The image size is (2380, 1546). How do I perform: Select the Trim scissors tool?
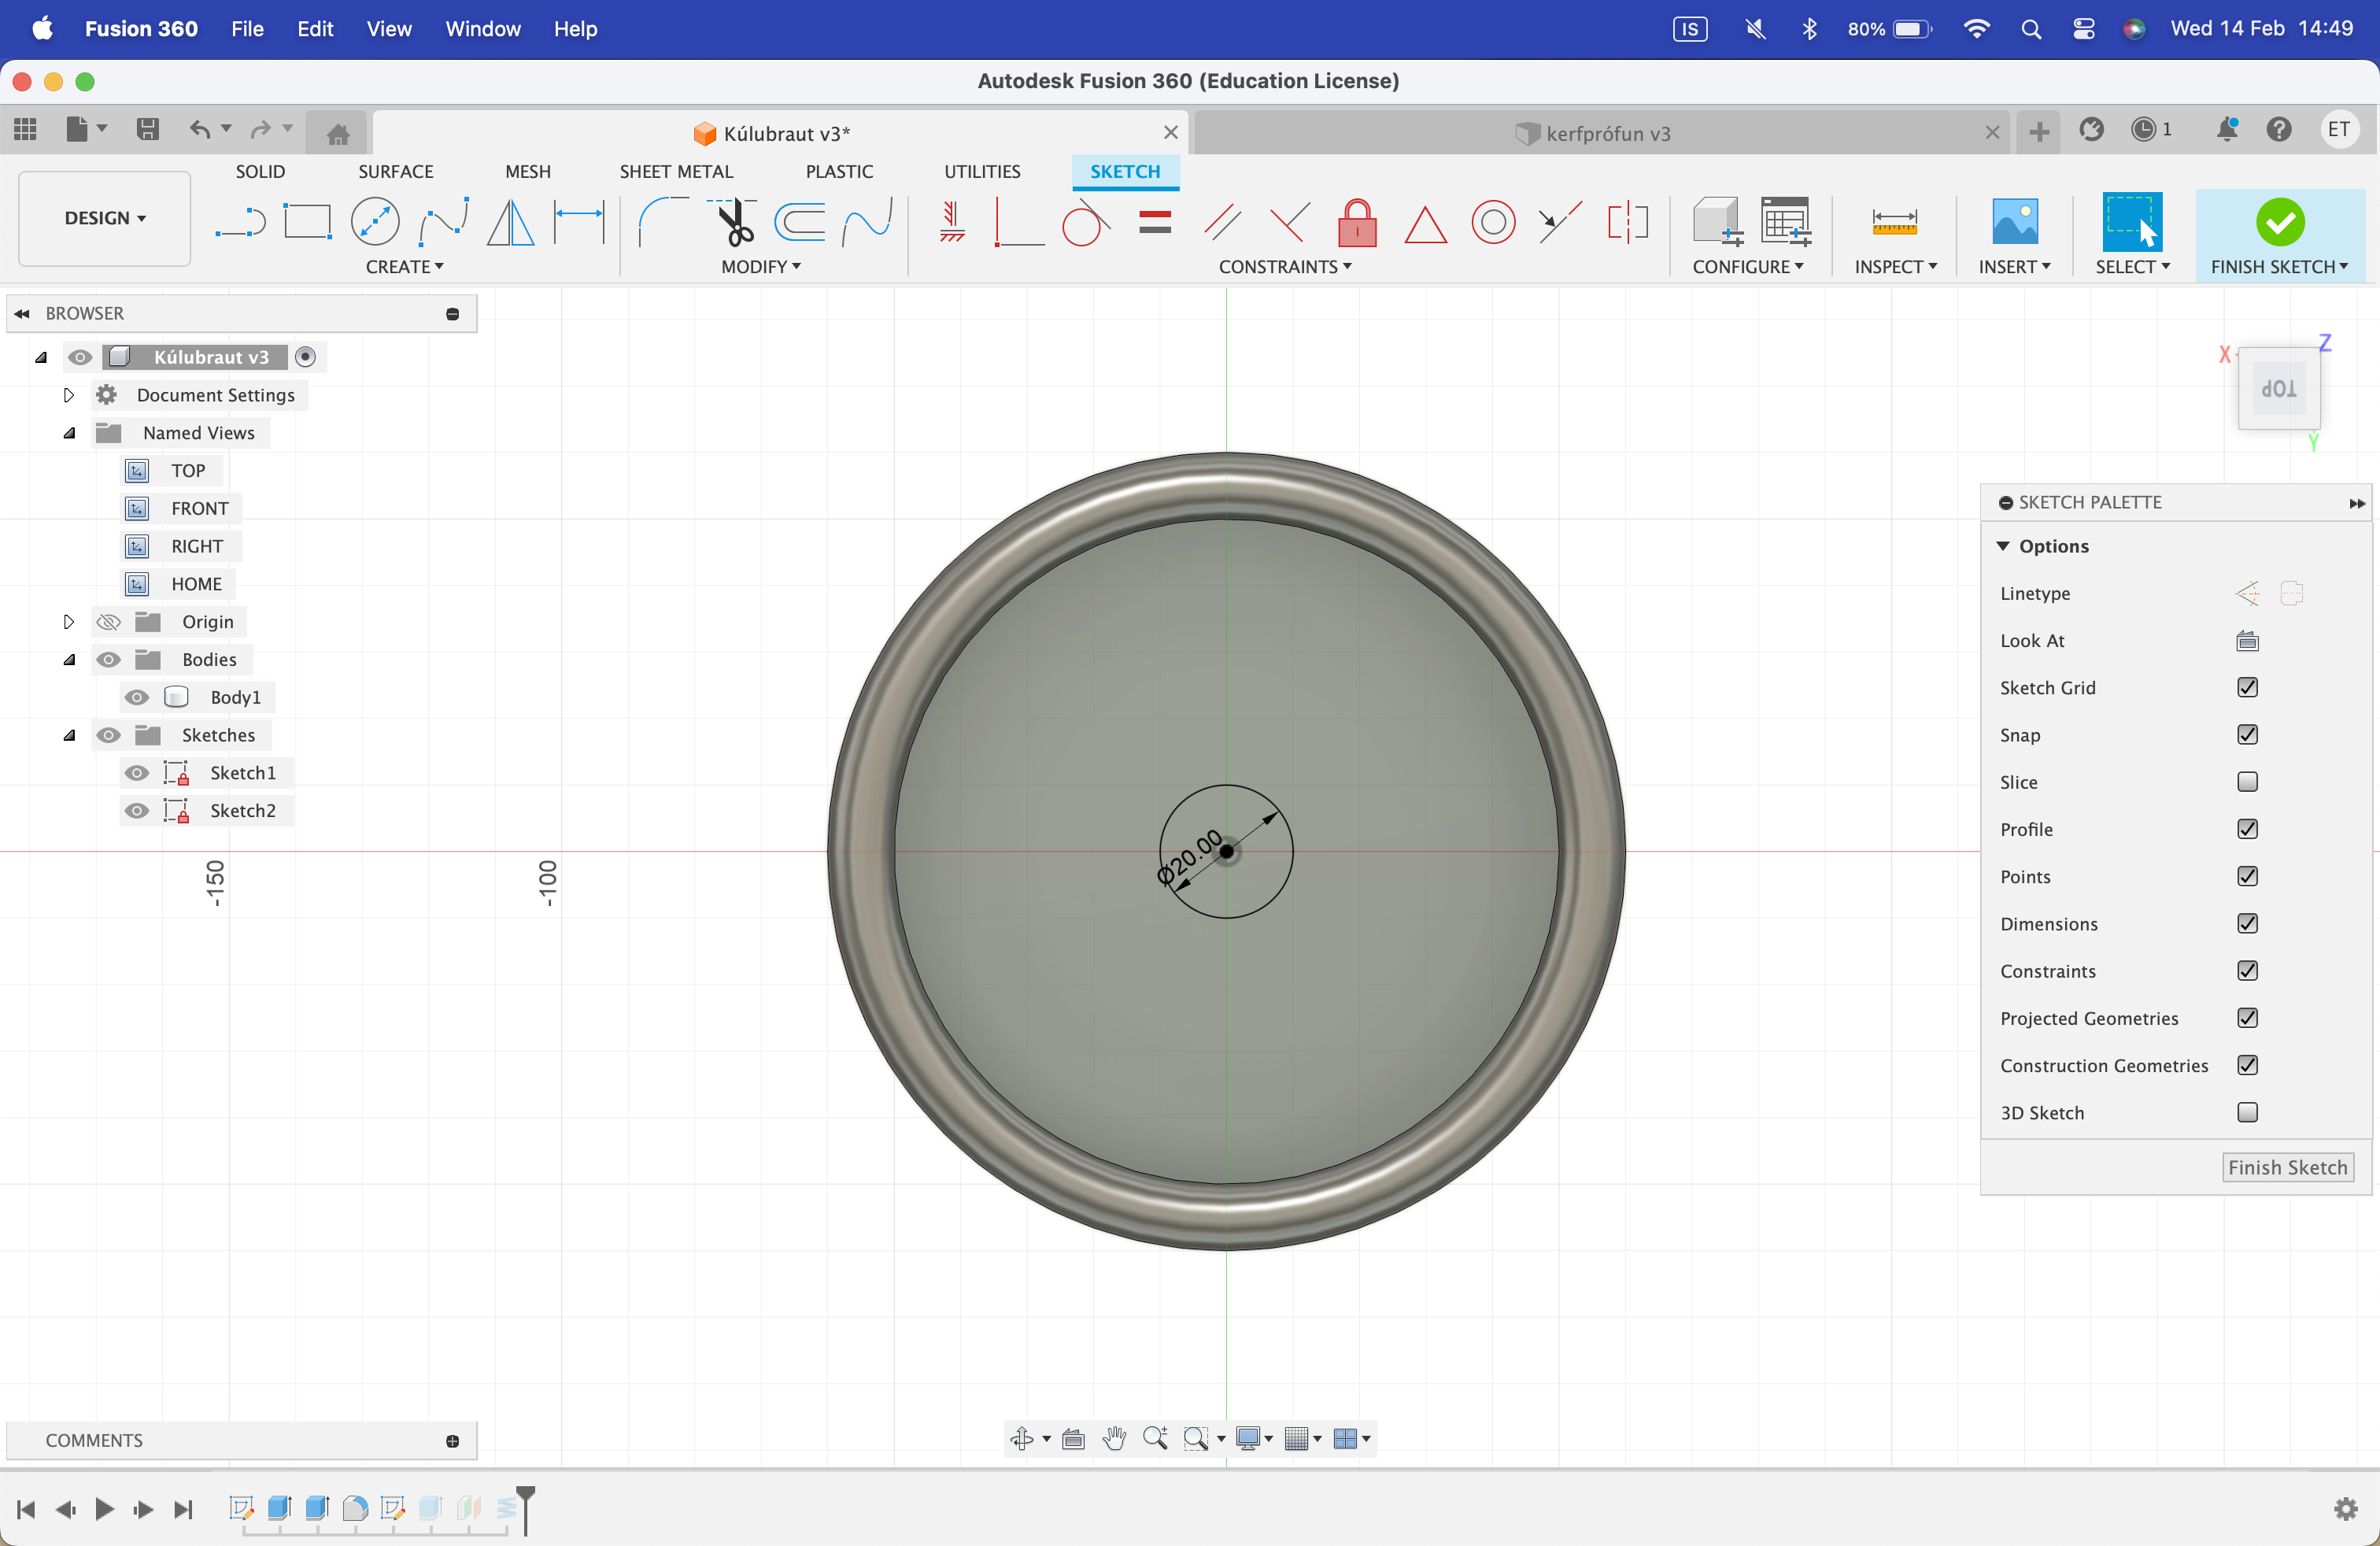pos(733,222)
